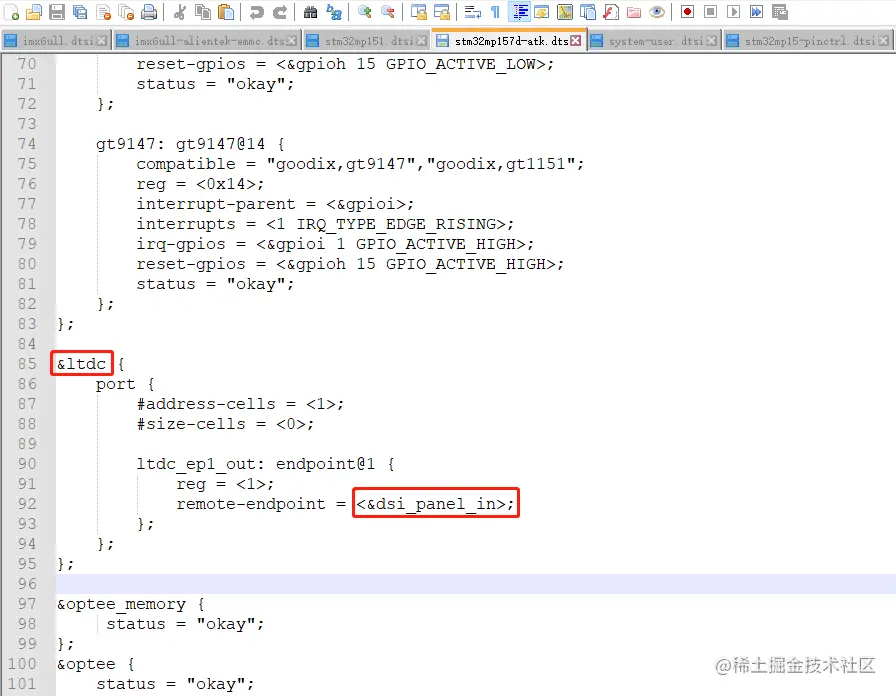
Task: Click the Save recorded macro icon
Action: [x=780, y=11]
